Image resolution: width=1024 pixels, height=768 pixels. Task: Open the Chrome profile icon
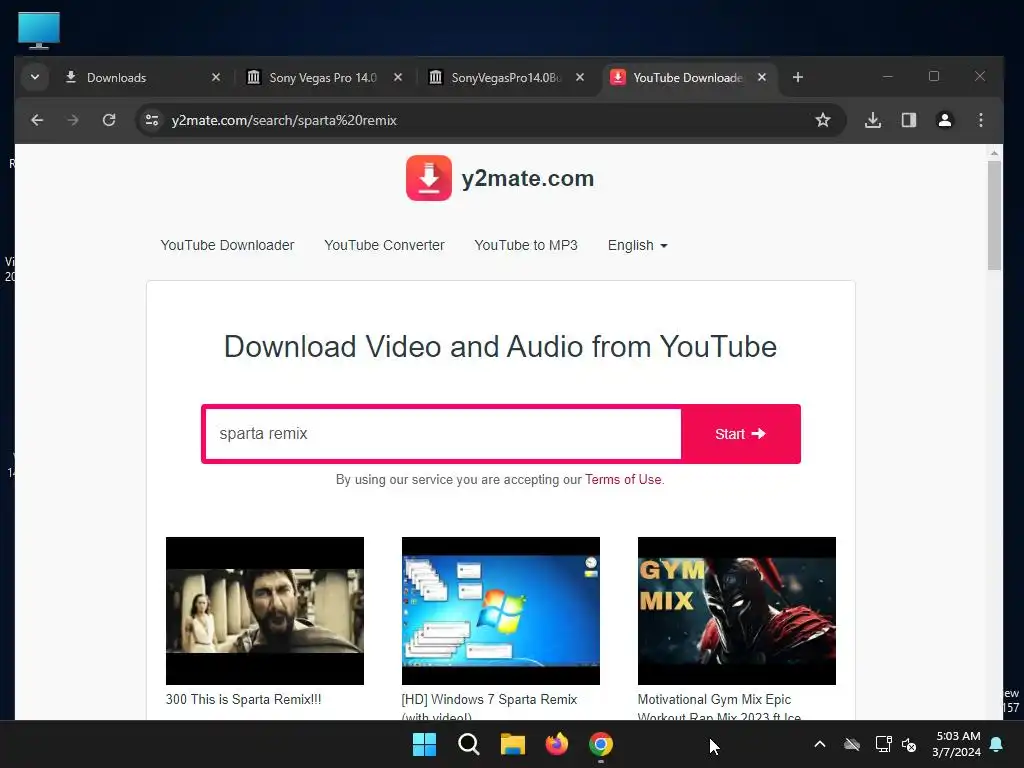click(945, 120)
